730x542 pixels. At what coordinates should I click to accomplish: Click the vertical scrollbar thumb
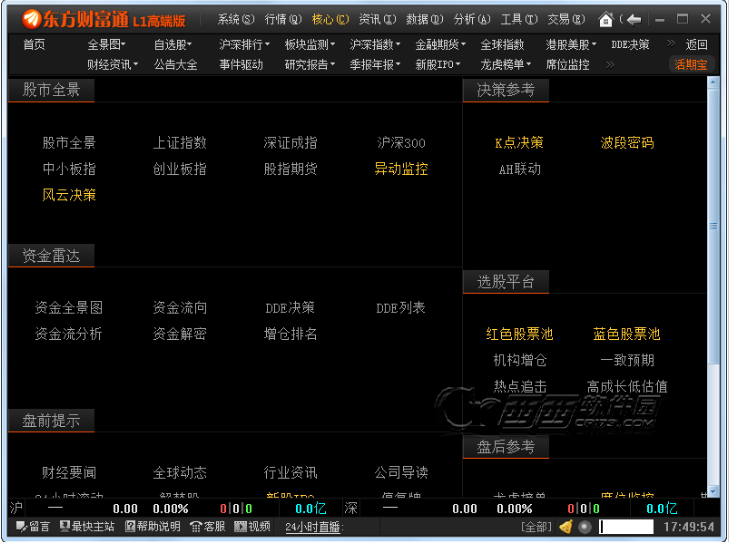[x=713, y=226]
